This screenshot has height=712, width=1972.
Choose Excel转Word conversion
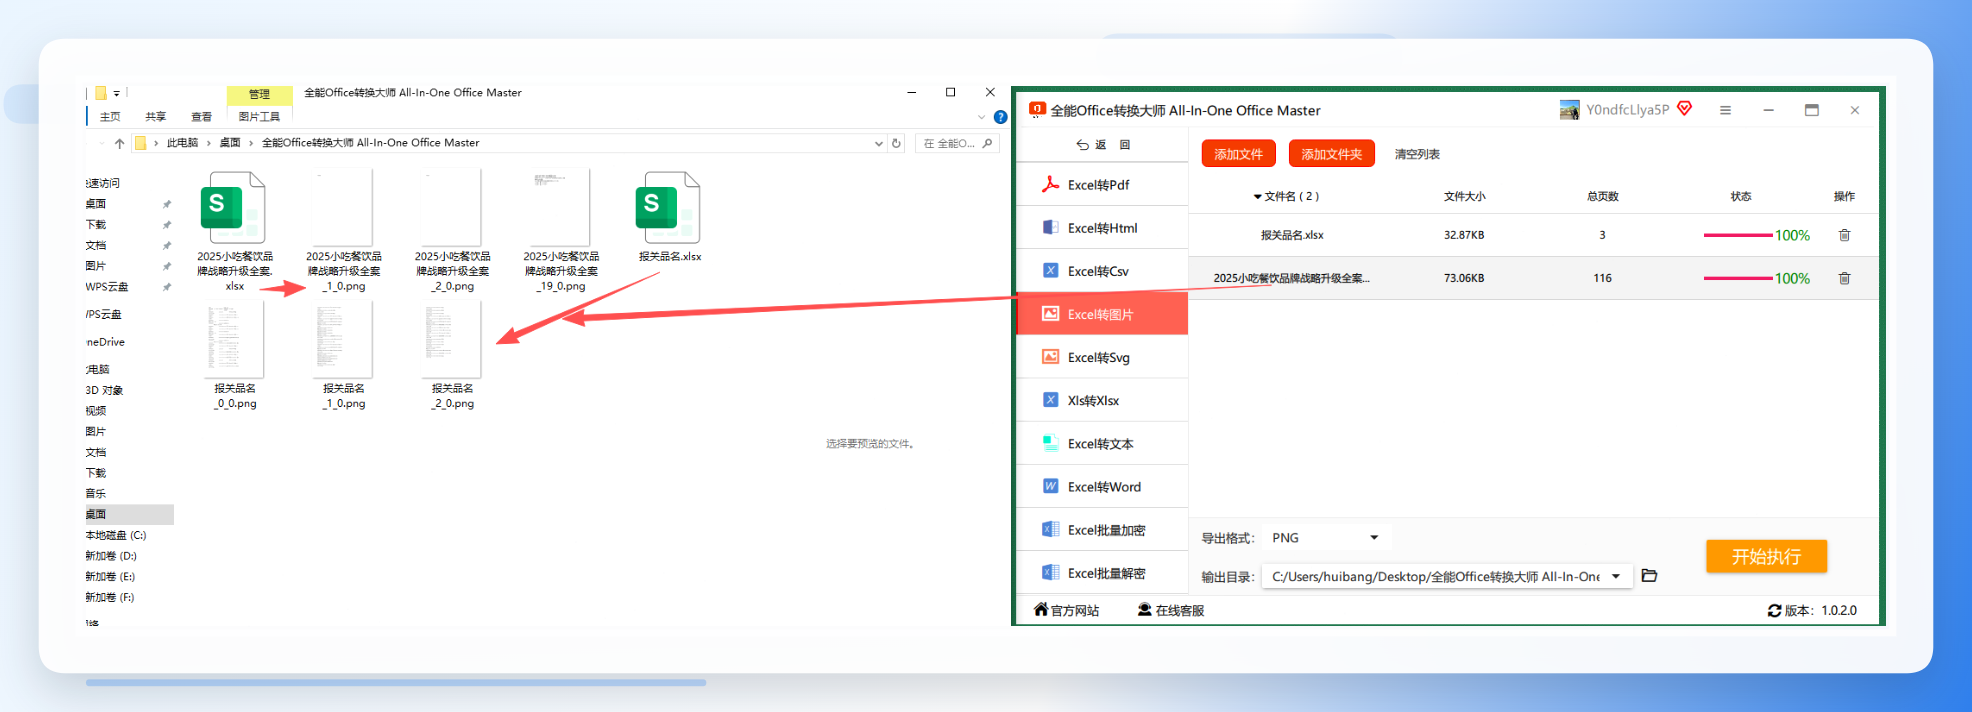point(1102,487)
